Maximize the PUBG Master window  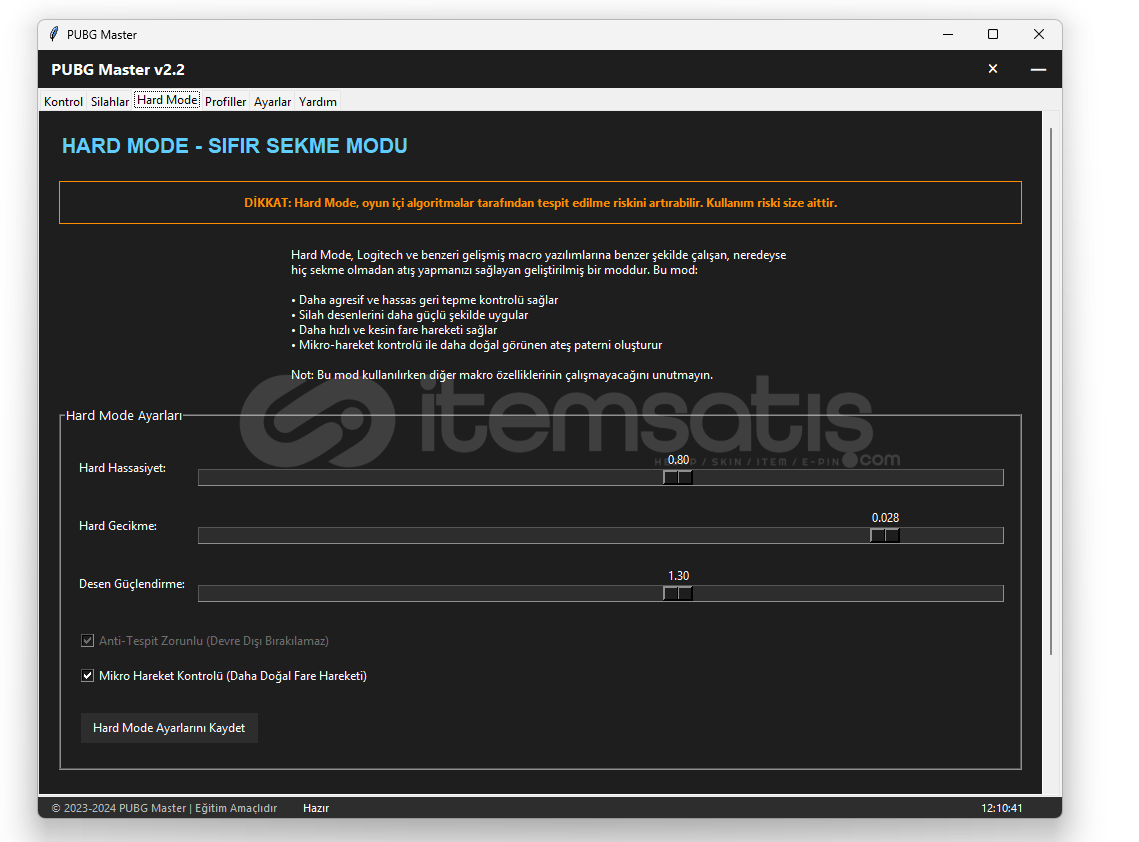tap(993, 34)
